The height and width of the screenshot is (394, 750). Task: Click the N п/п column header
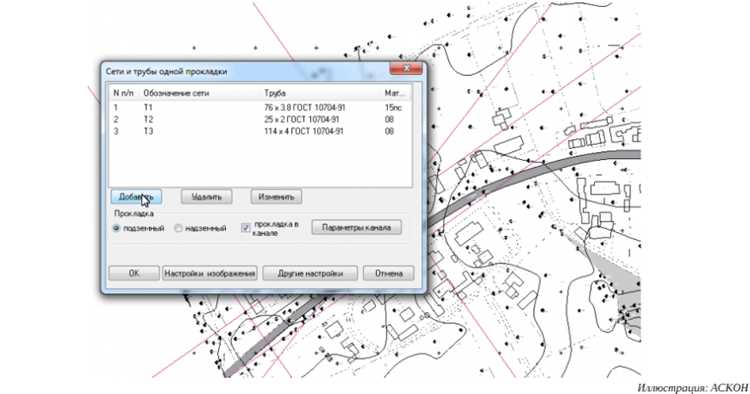coord(124,93)
